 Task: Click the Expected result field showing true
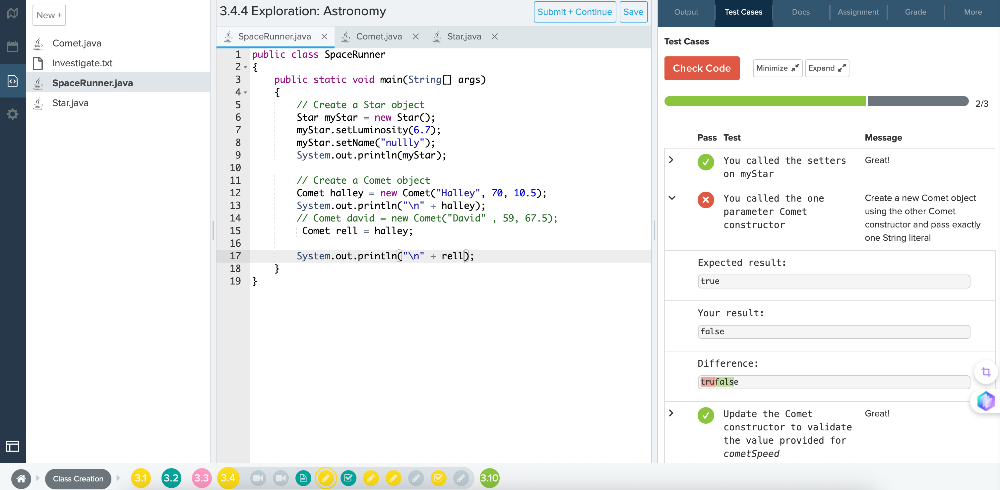834,281
